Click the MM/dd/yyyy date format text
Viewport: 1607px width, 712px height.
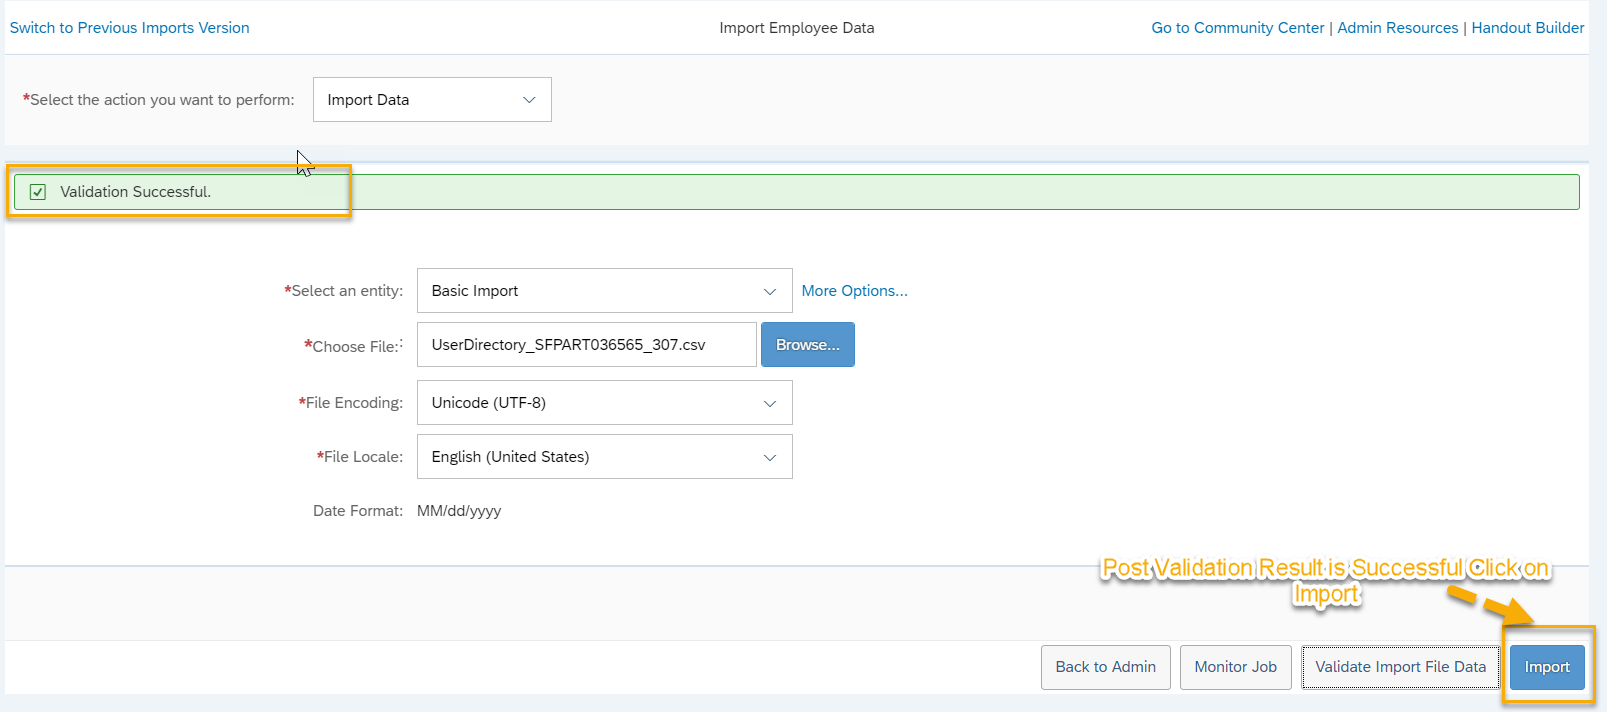(459, 511)
